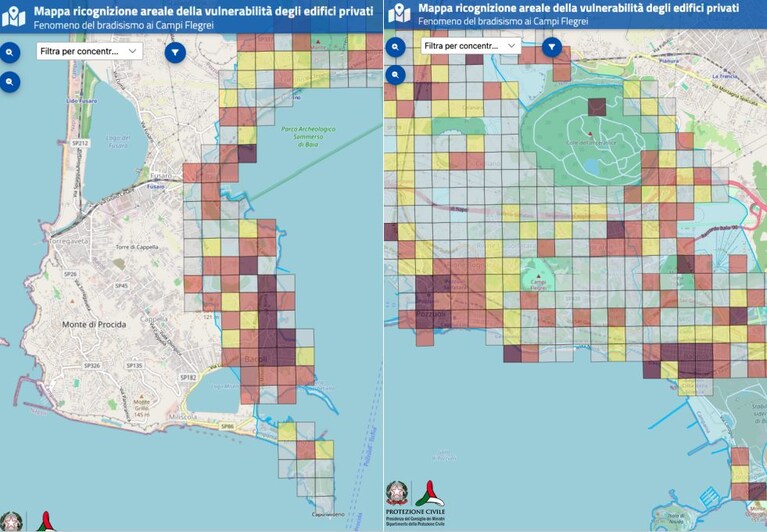Click the Pozzuoli label on right map

point(431,313)
